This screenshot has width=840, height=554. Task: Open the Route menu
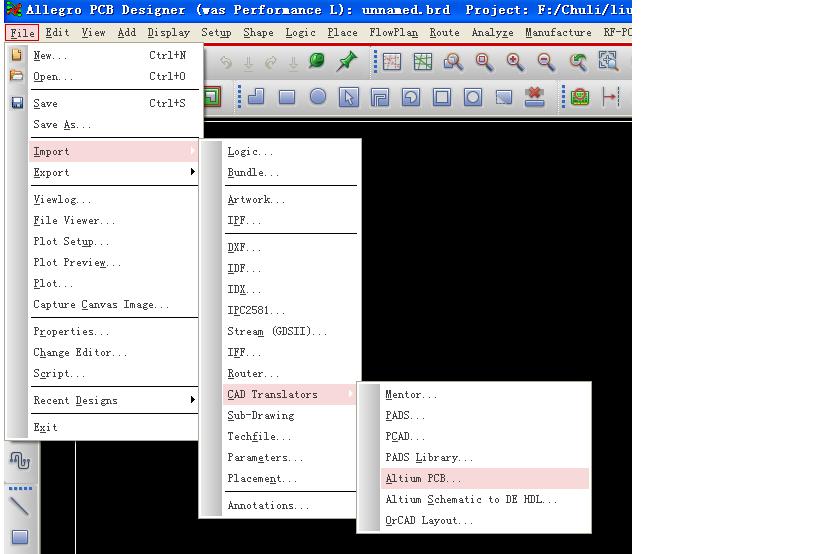tap(444, 33)
